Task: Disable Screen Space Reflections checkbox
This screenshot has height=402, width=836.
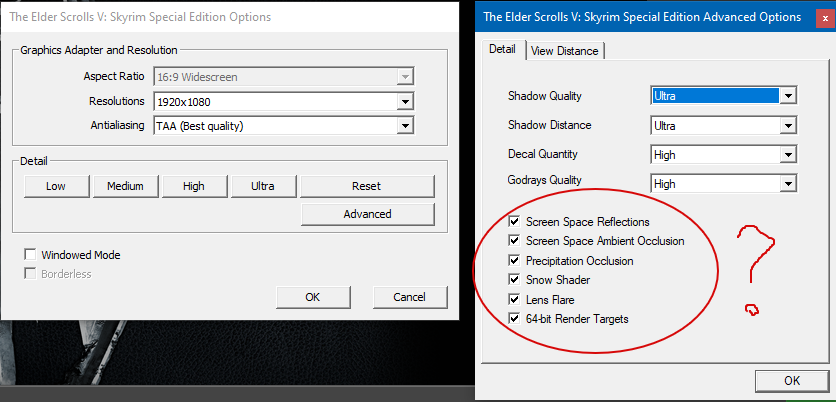Action: [x=514, y=222]
